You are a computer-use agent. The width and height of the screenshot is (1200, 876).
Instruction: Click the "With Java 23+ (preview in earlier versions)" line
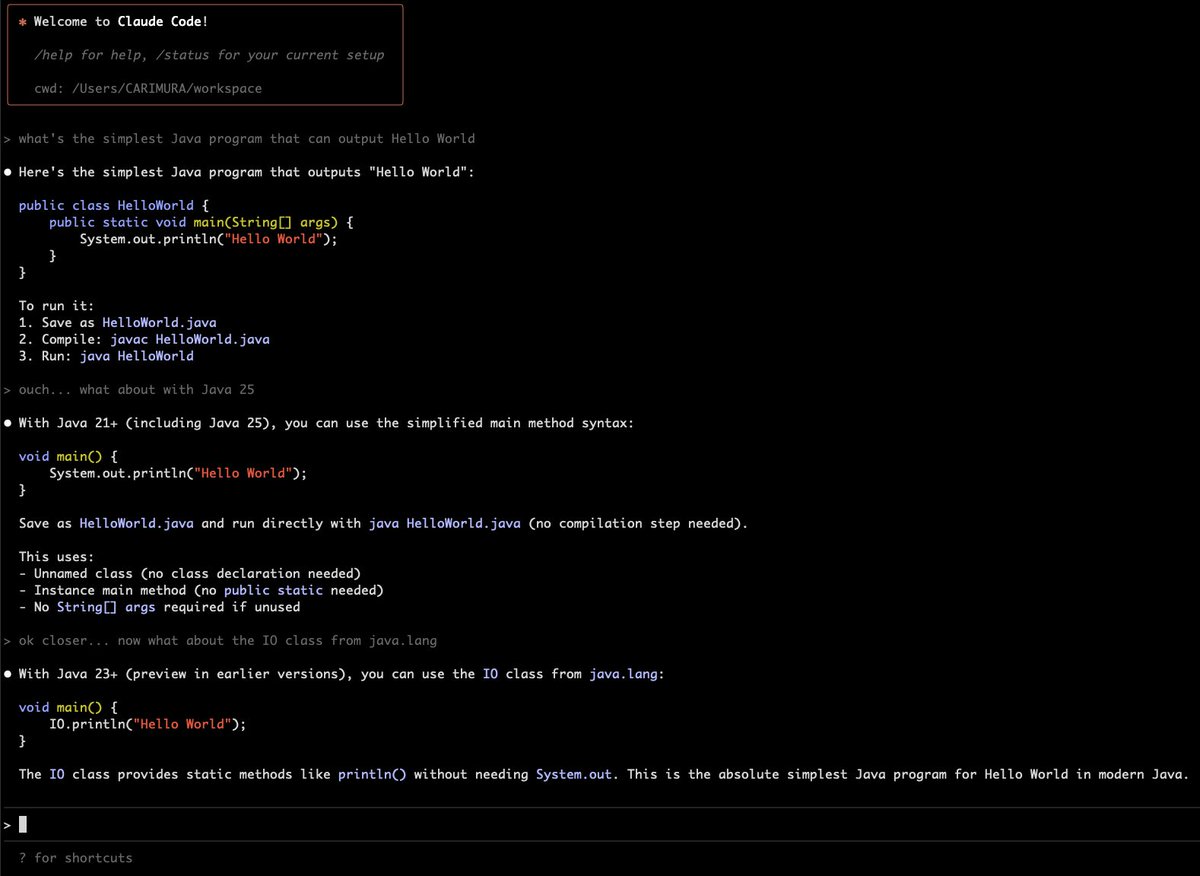(x=341, y=674)
